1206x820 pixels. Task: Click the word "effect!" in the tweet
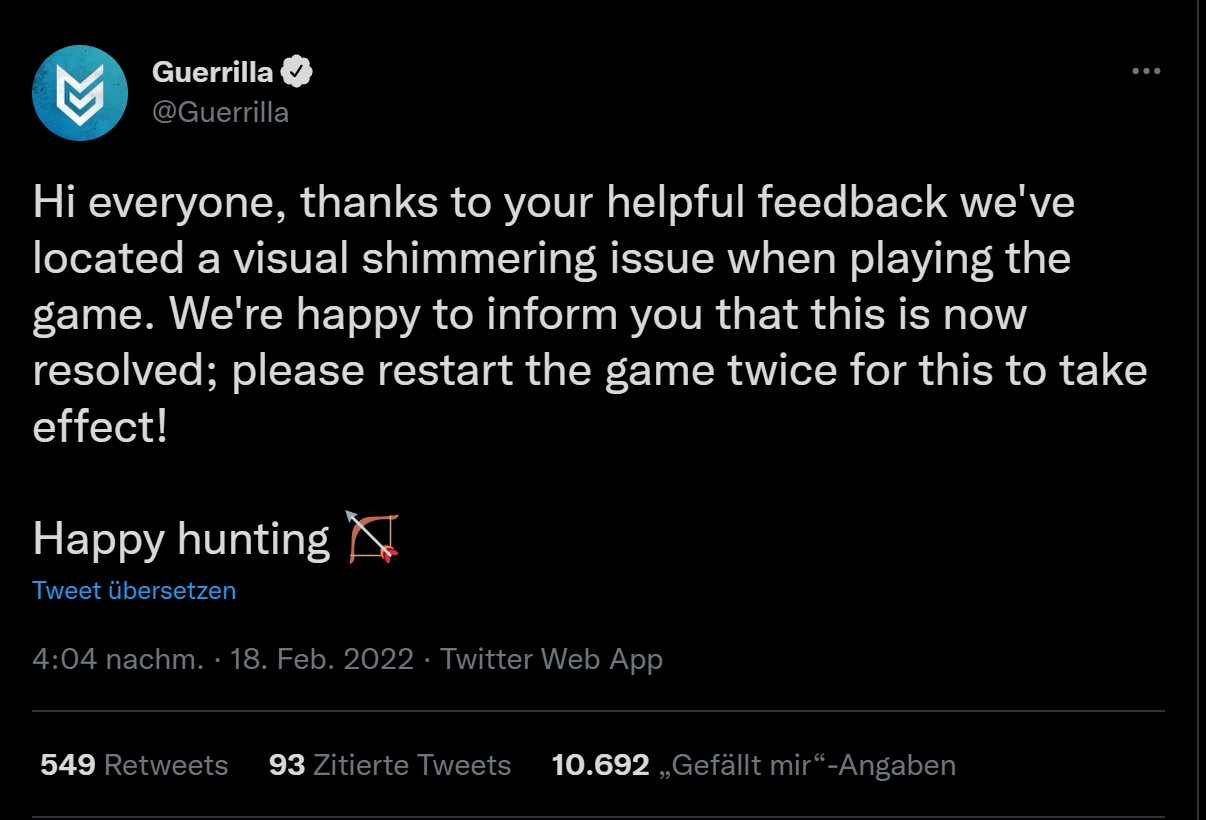pyautogui.click(x=100, y=427)
